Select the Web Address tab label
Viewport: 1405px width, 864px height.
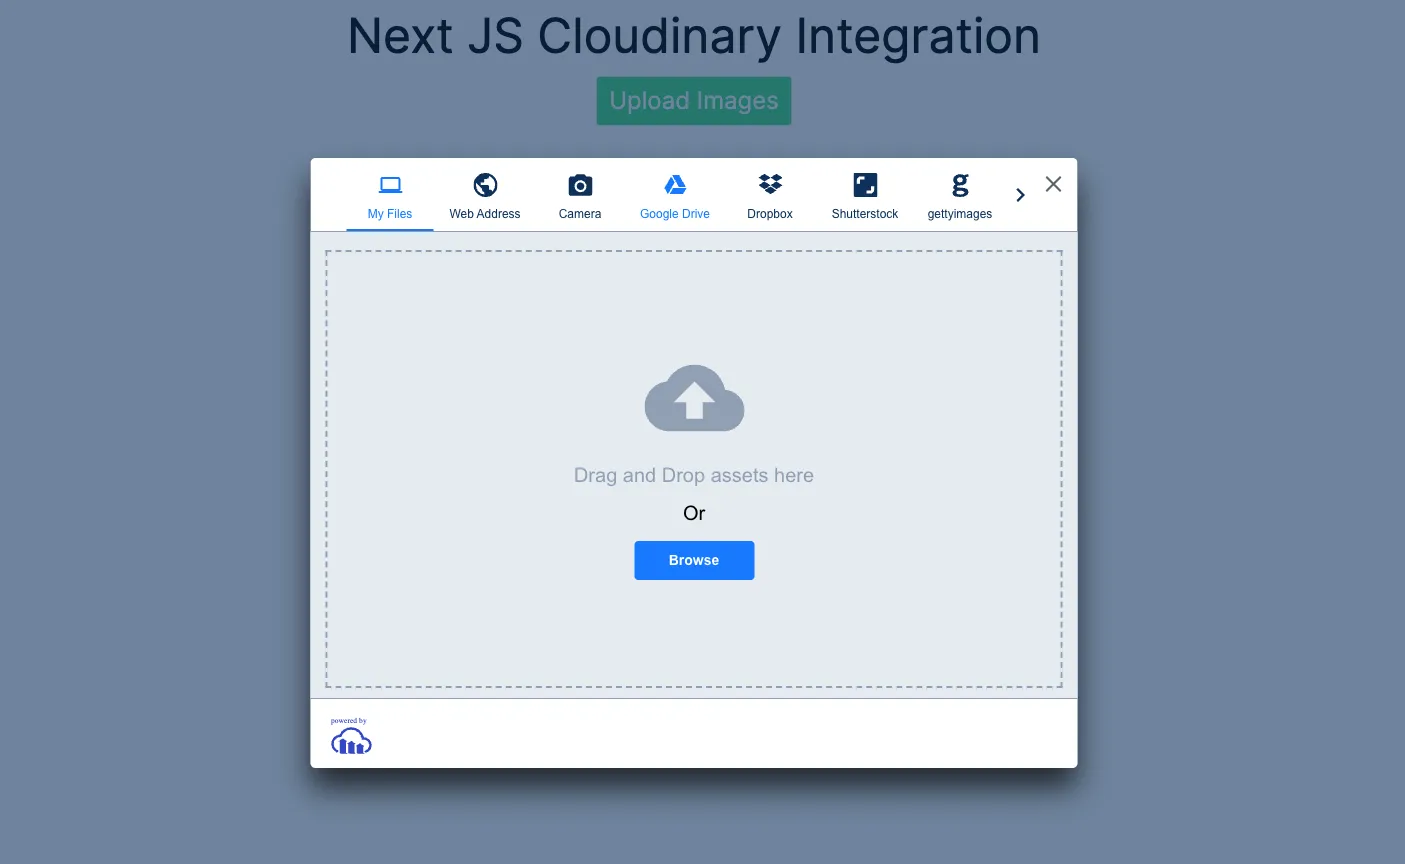tap(485, 214)
